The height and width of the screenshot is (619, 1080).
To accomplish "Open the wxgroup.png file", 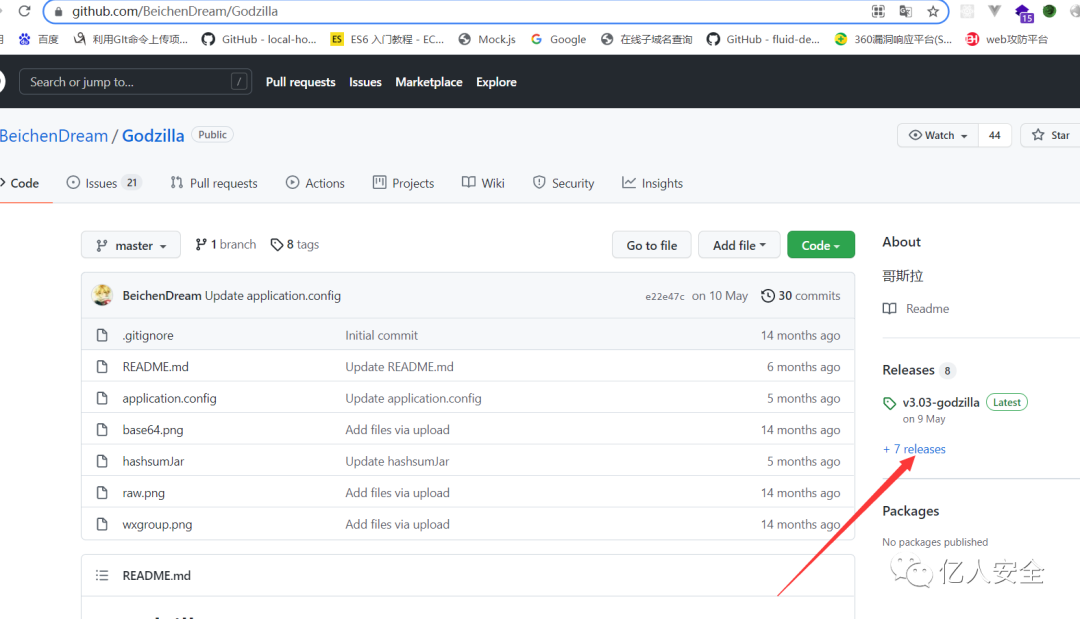I will point(157,525).
